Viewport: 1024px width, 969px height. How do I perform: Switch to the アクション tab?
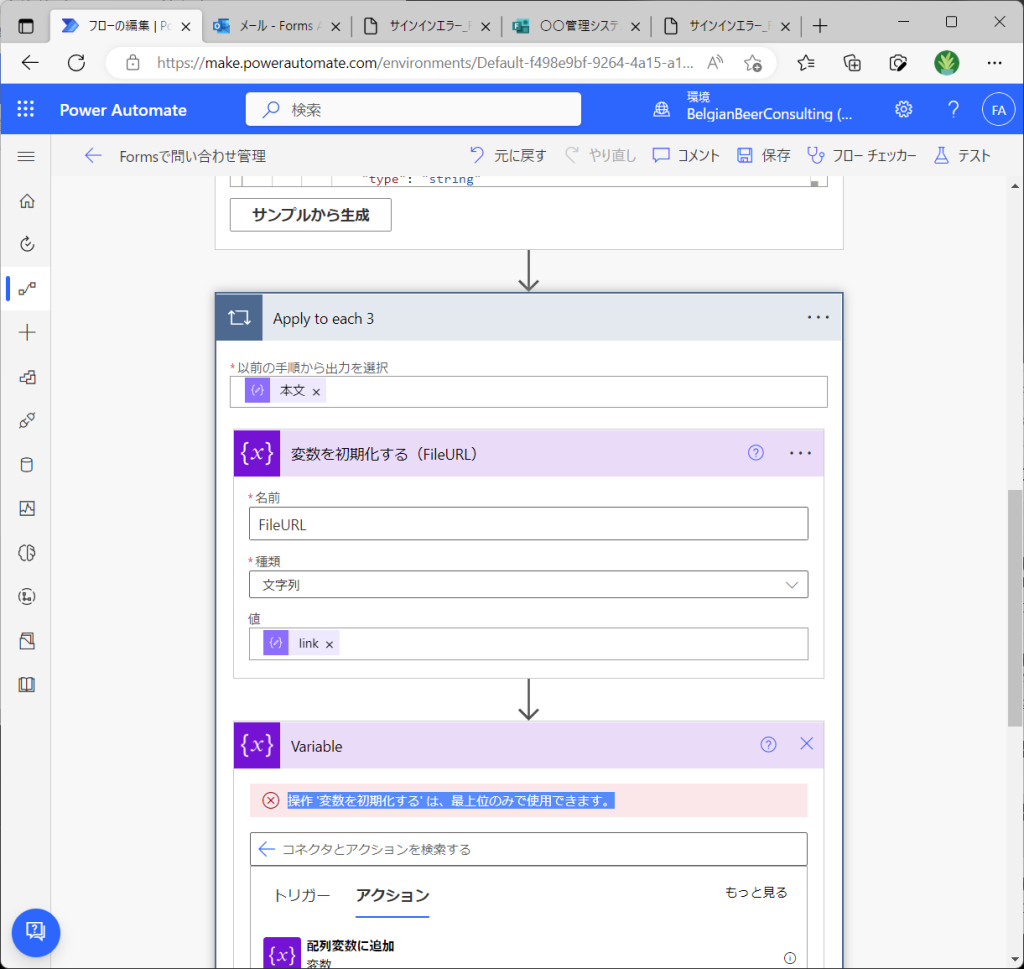coord(392,895)
